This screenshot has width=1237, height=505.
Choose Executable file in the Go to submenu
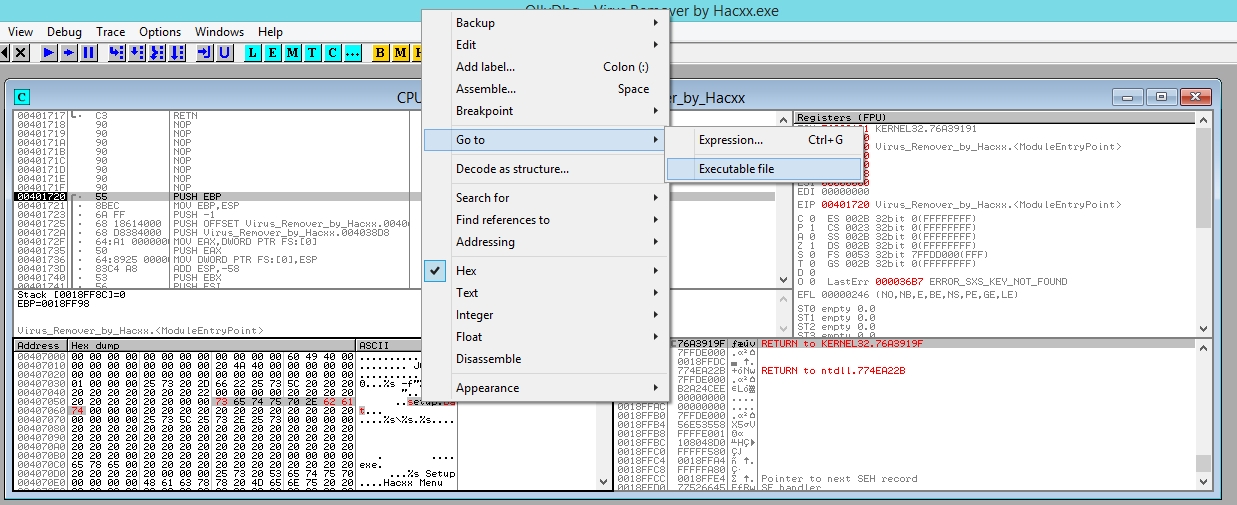click(x=765, y=169)
